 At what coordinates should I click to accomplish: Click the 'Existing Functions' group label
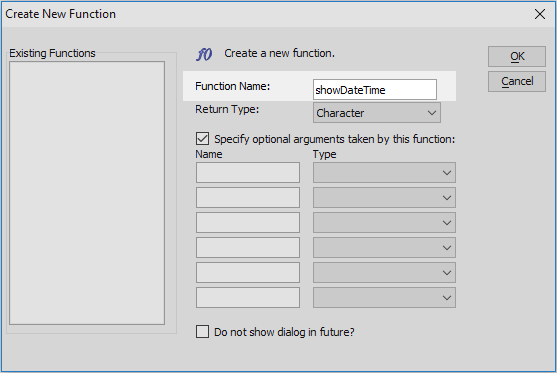pyautogui.click(x=52, y=53)
